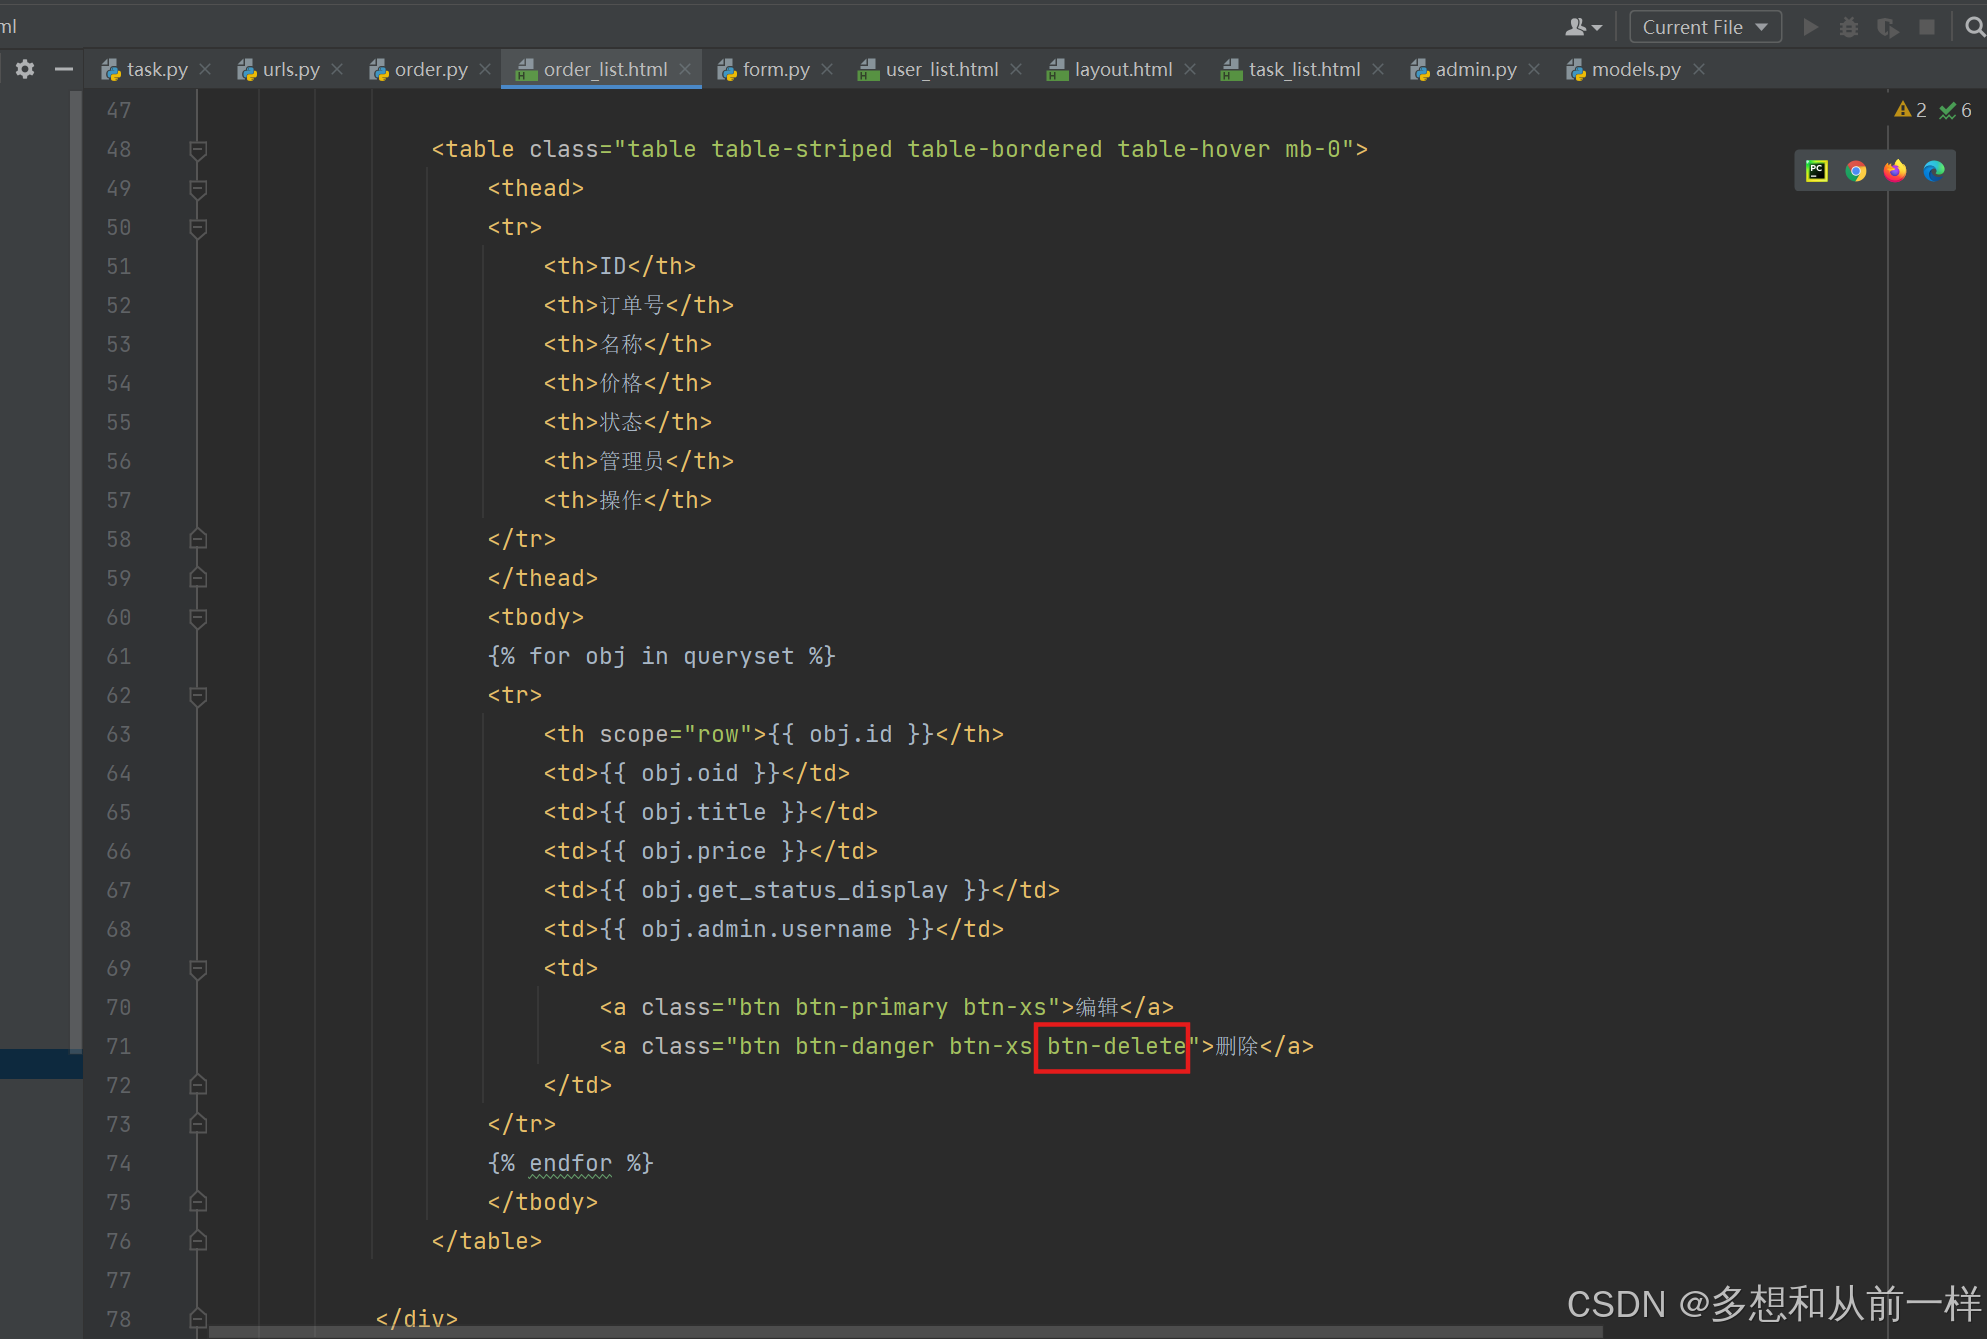Collapse the tbody fold marker on line 60
The width and height of the screenshot is (1987, 1339).
tap(198, 618)
